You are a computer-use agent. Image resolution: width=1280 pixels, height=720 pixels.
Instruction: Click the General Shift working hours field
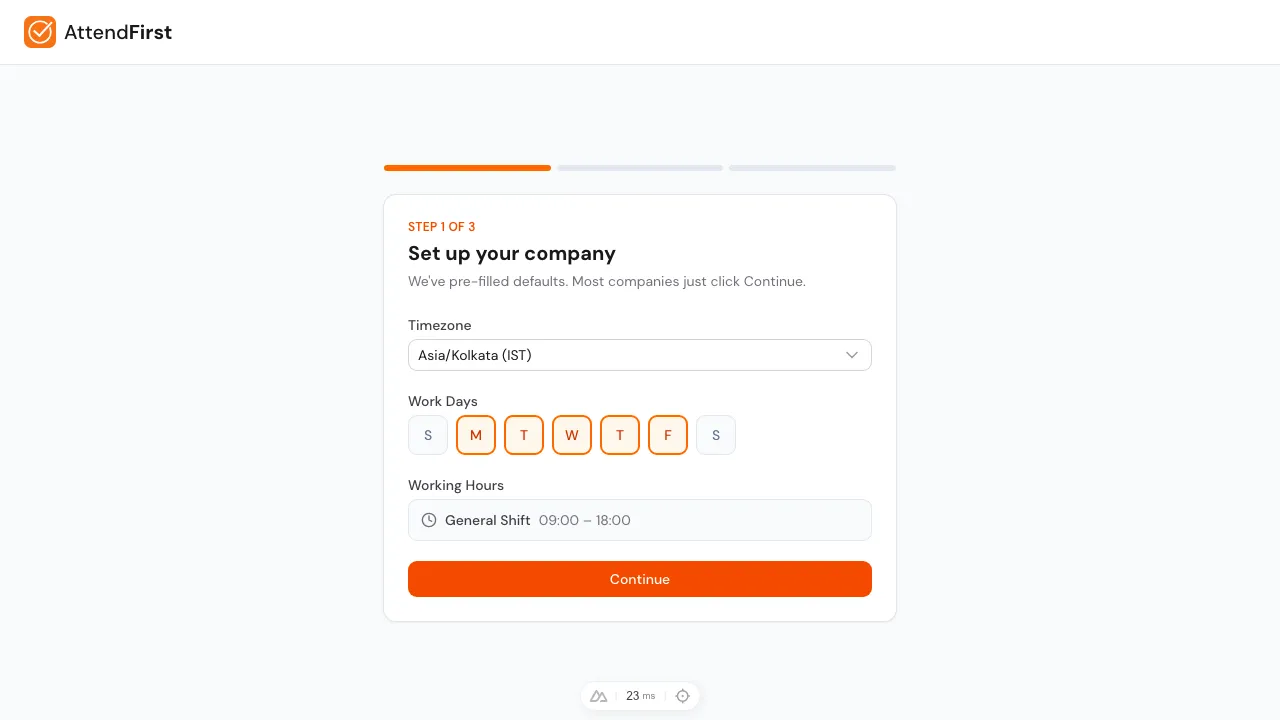tap(640, 520)
